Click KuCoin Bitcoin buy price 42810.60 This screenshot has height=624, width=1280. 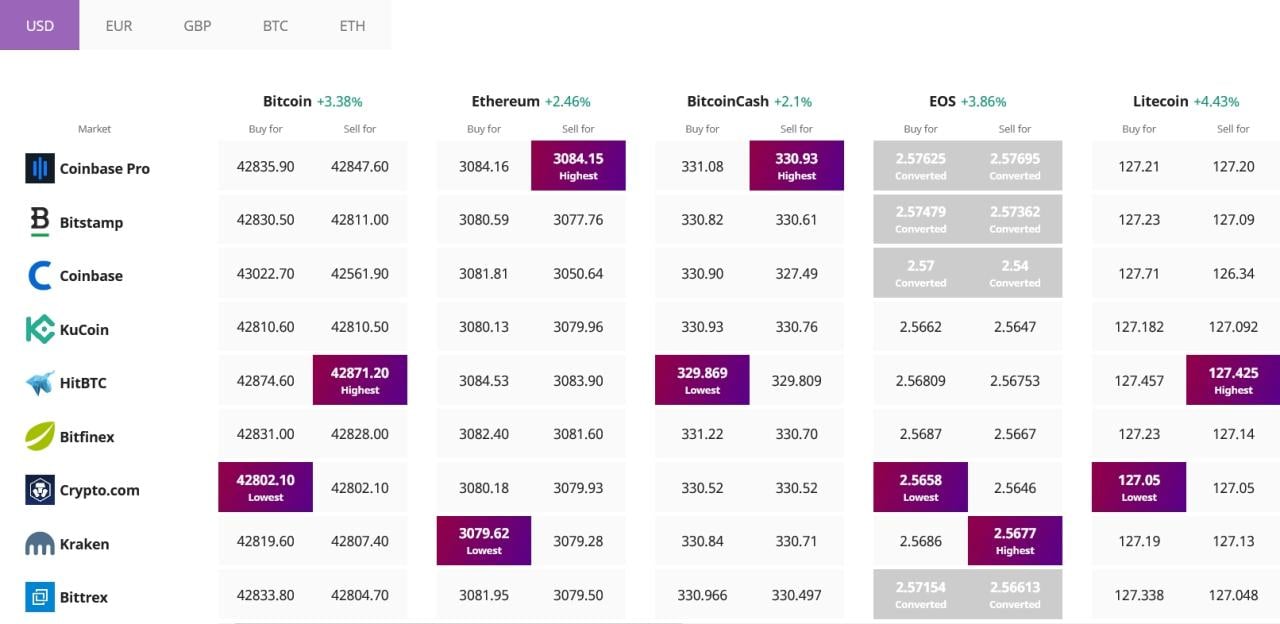tap(266, 327)
